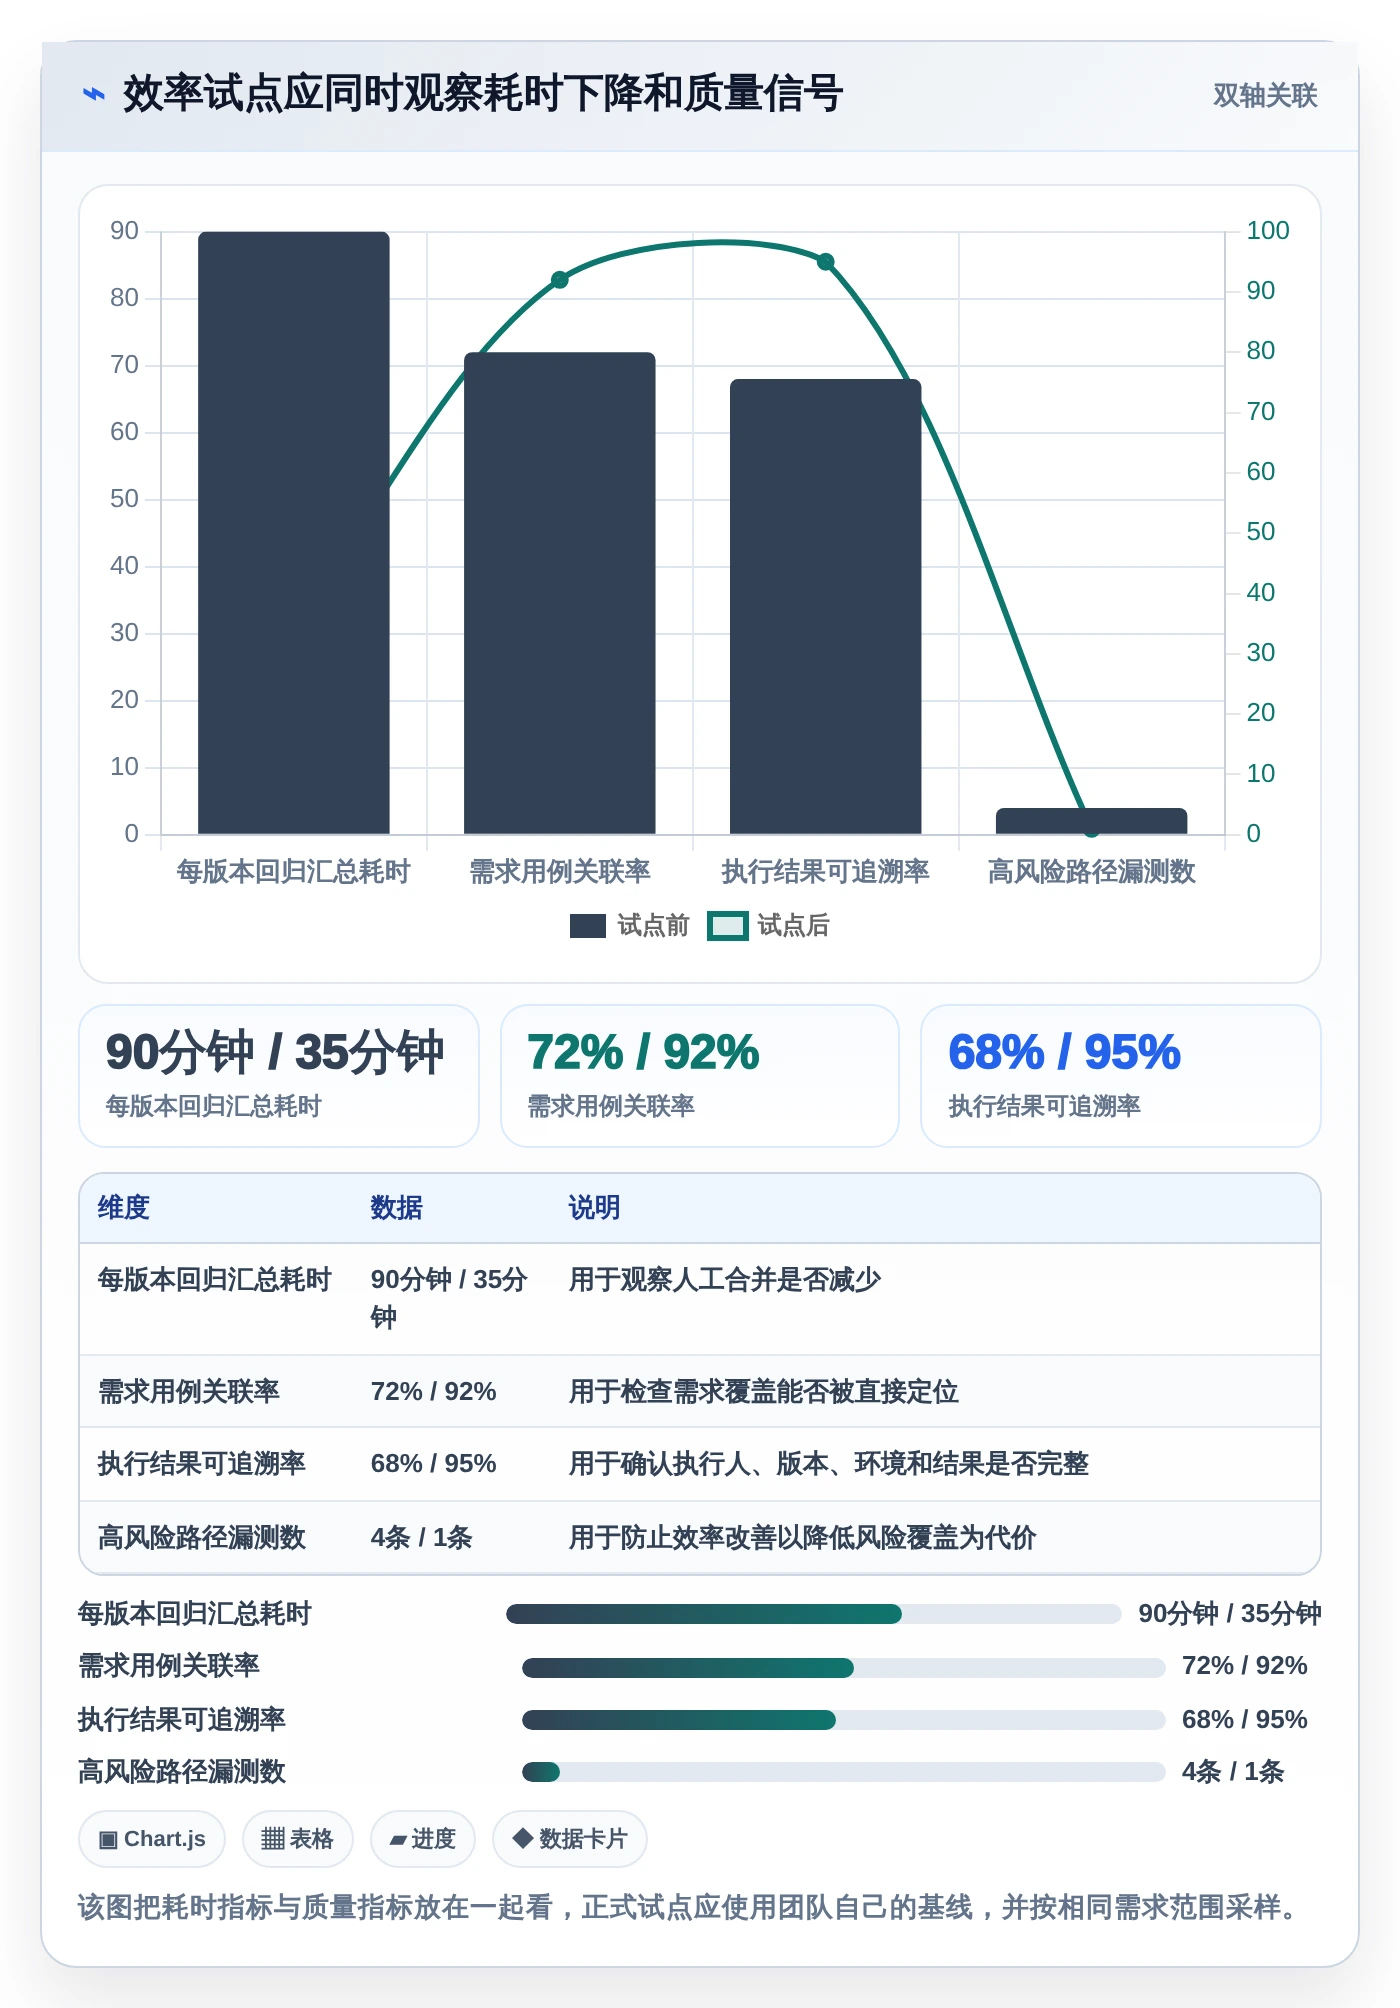Click the 双轴关联 label in the header
This screenshot has width=1400, height=2008.
point(1265,95)
